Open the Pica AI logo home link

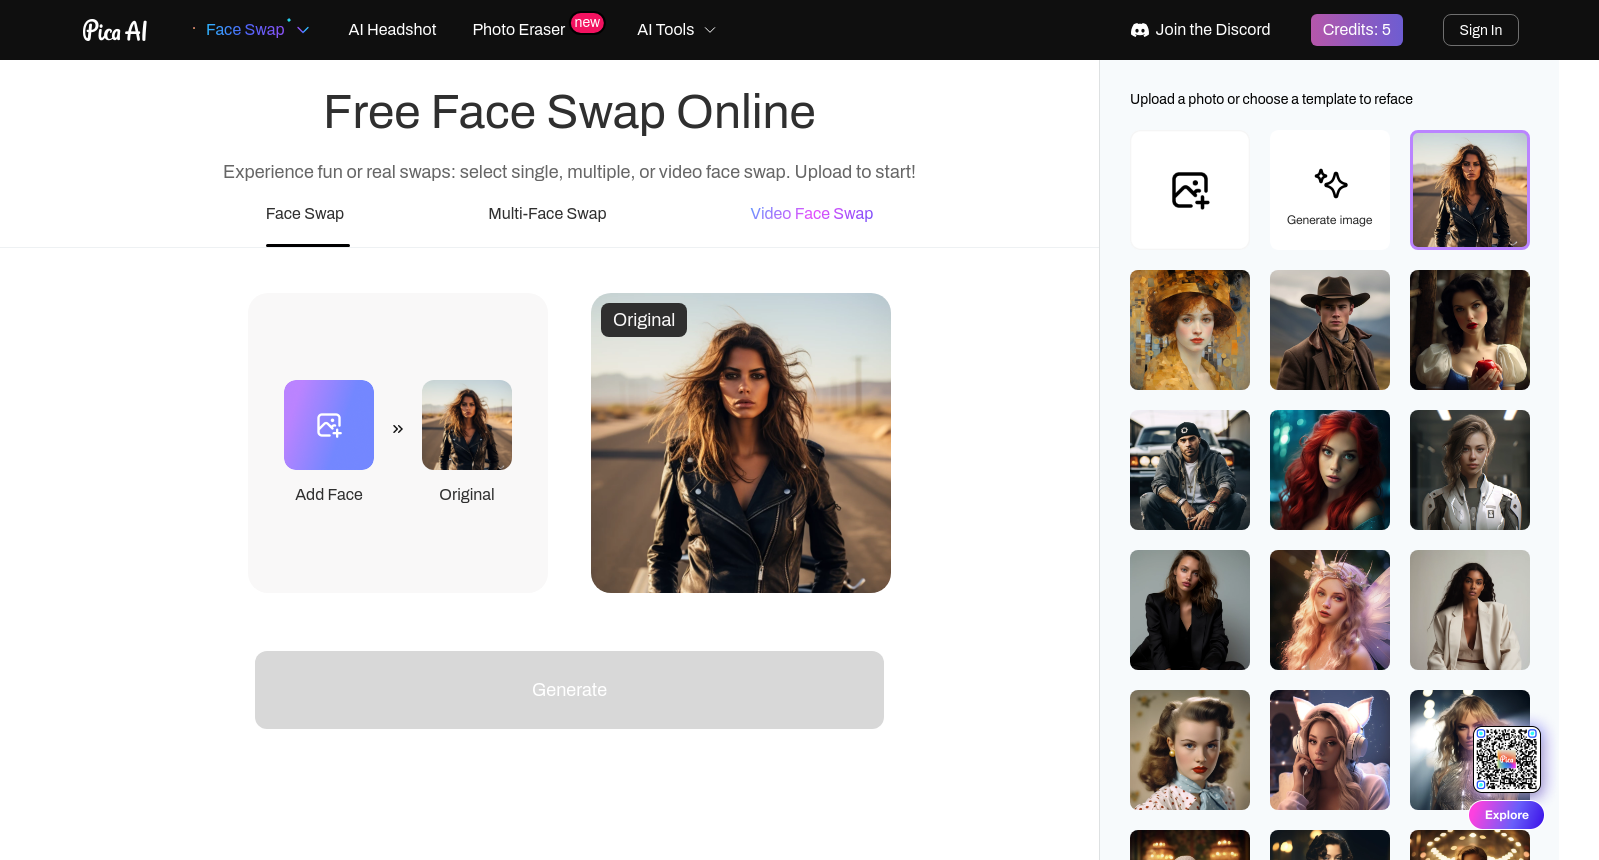pos(115,30)
